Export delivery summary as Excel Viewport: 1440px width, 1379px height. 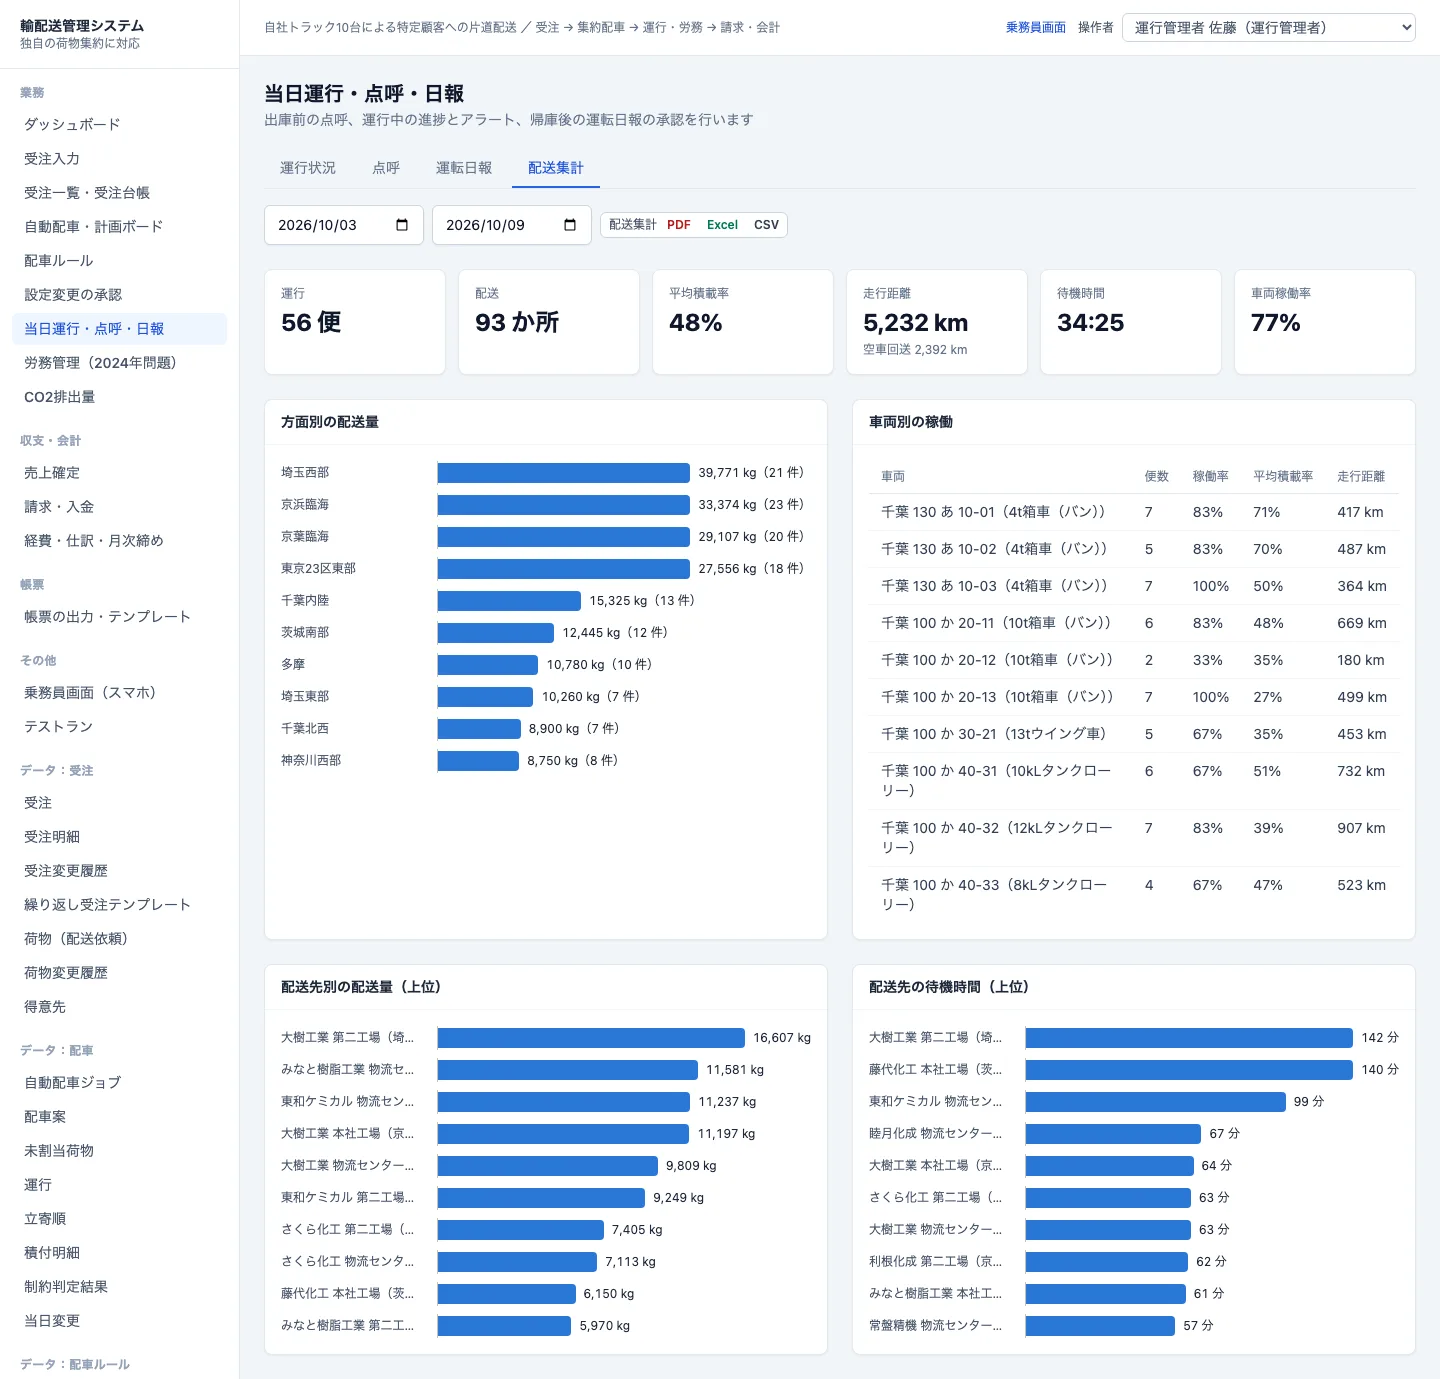(x=722, y=225)
